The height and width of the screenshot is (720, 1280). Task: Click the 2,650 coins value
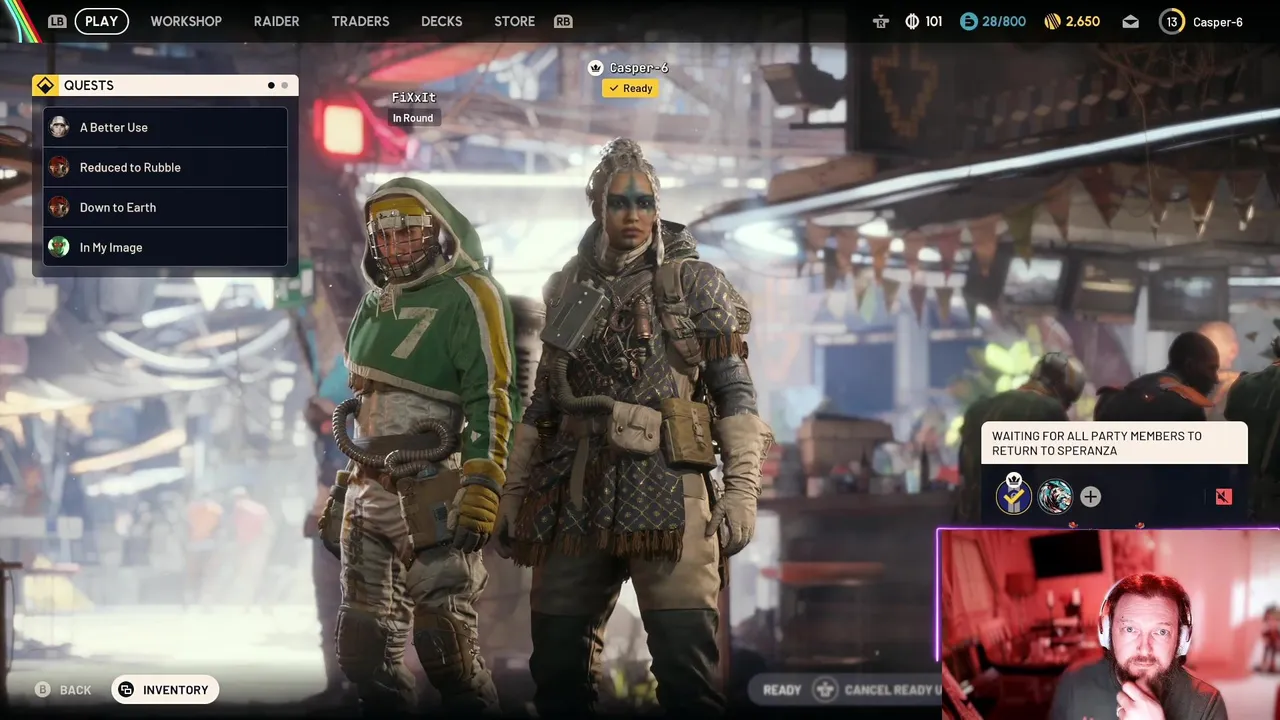pyautogui.click(x=1083, y=21)
